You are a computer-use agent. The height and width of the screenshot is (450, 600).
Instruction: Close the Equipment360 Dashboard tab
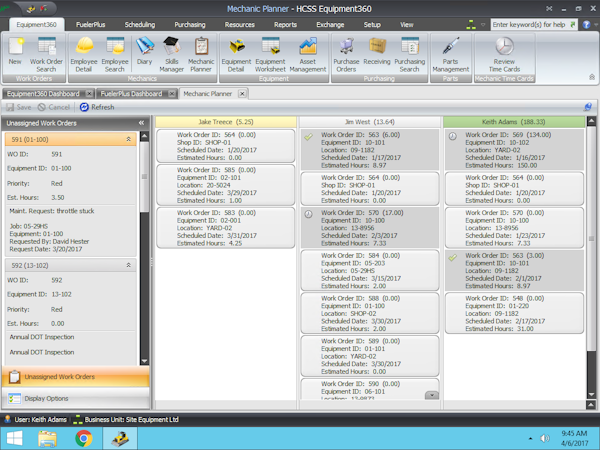[89, 94]
